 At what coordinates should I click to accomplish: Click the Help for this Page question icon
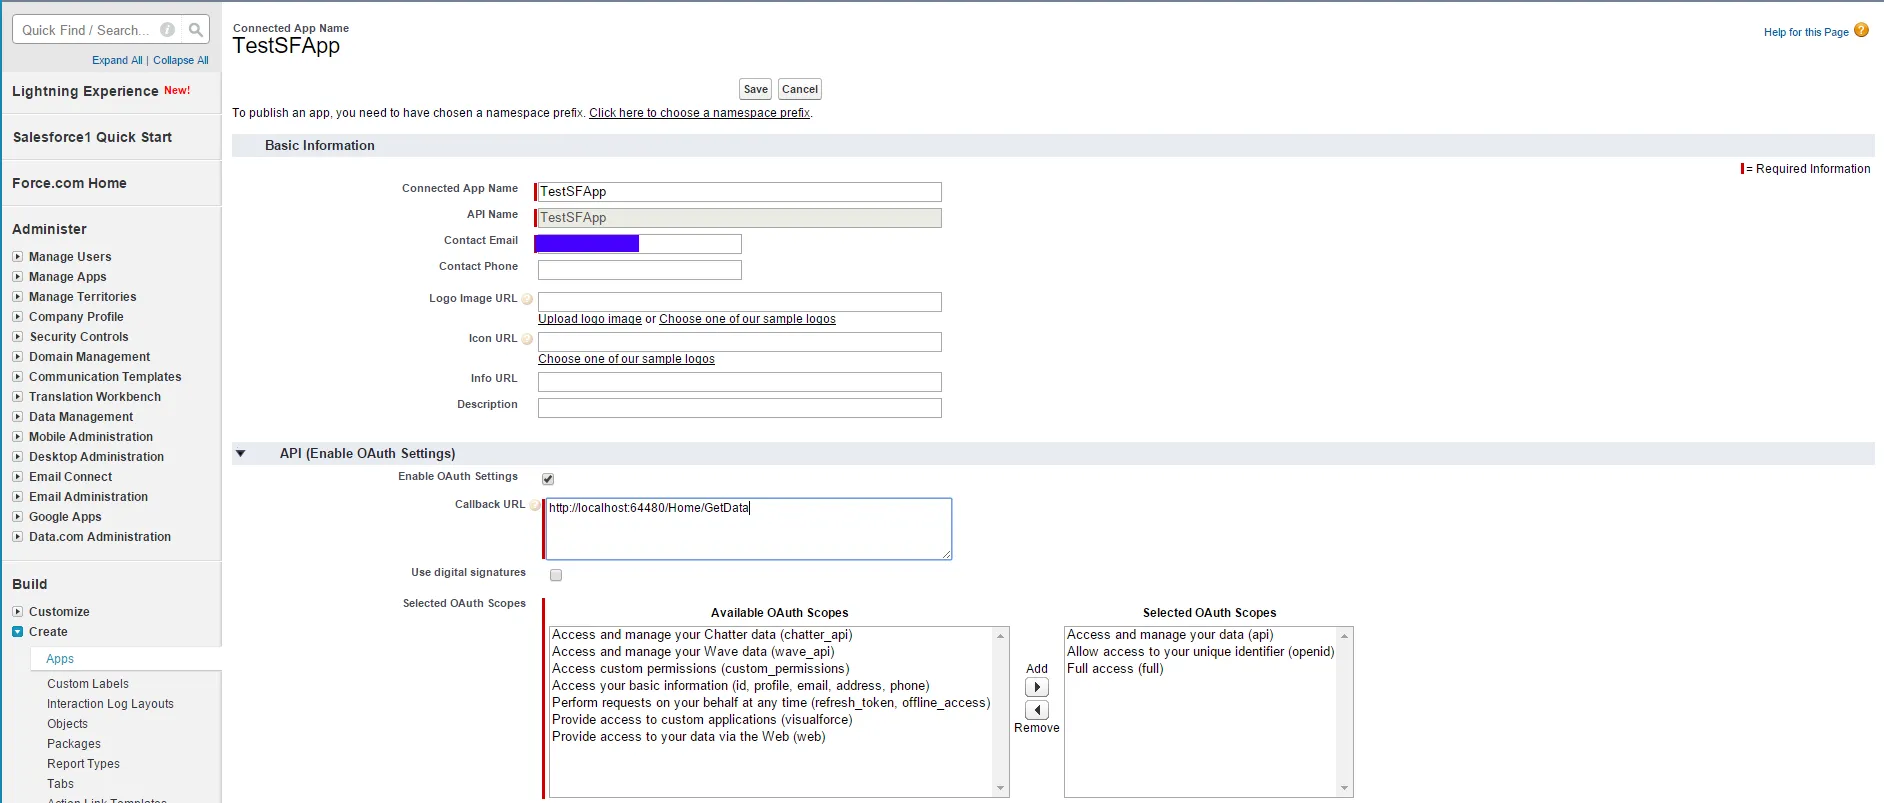(1861, 30)
